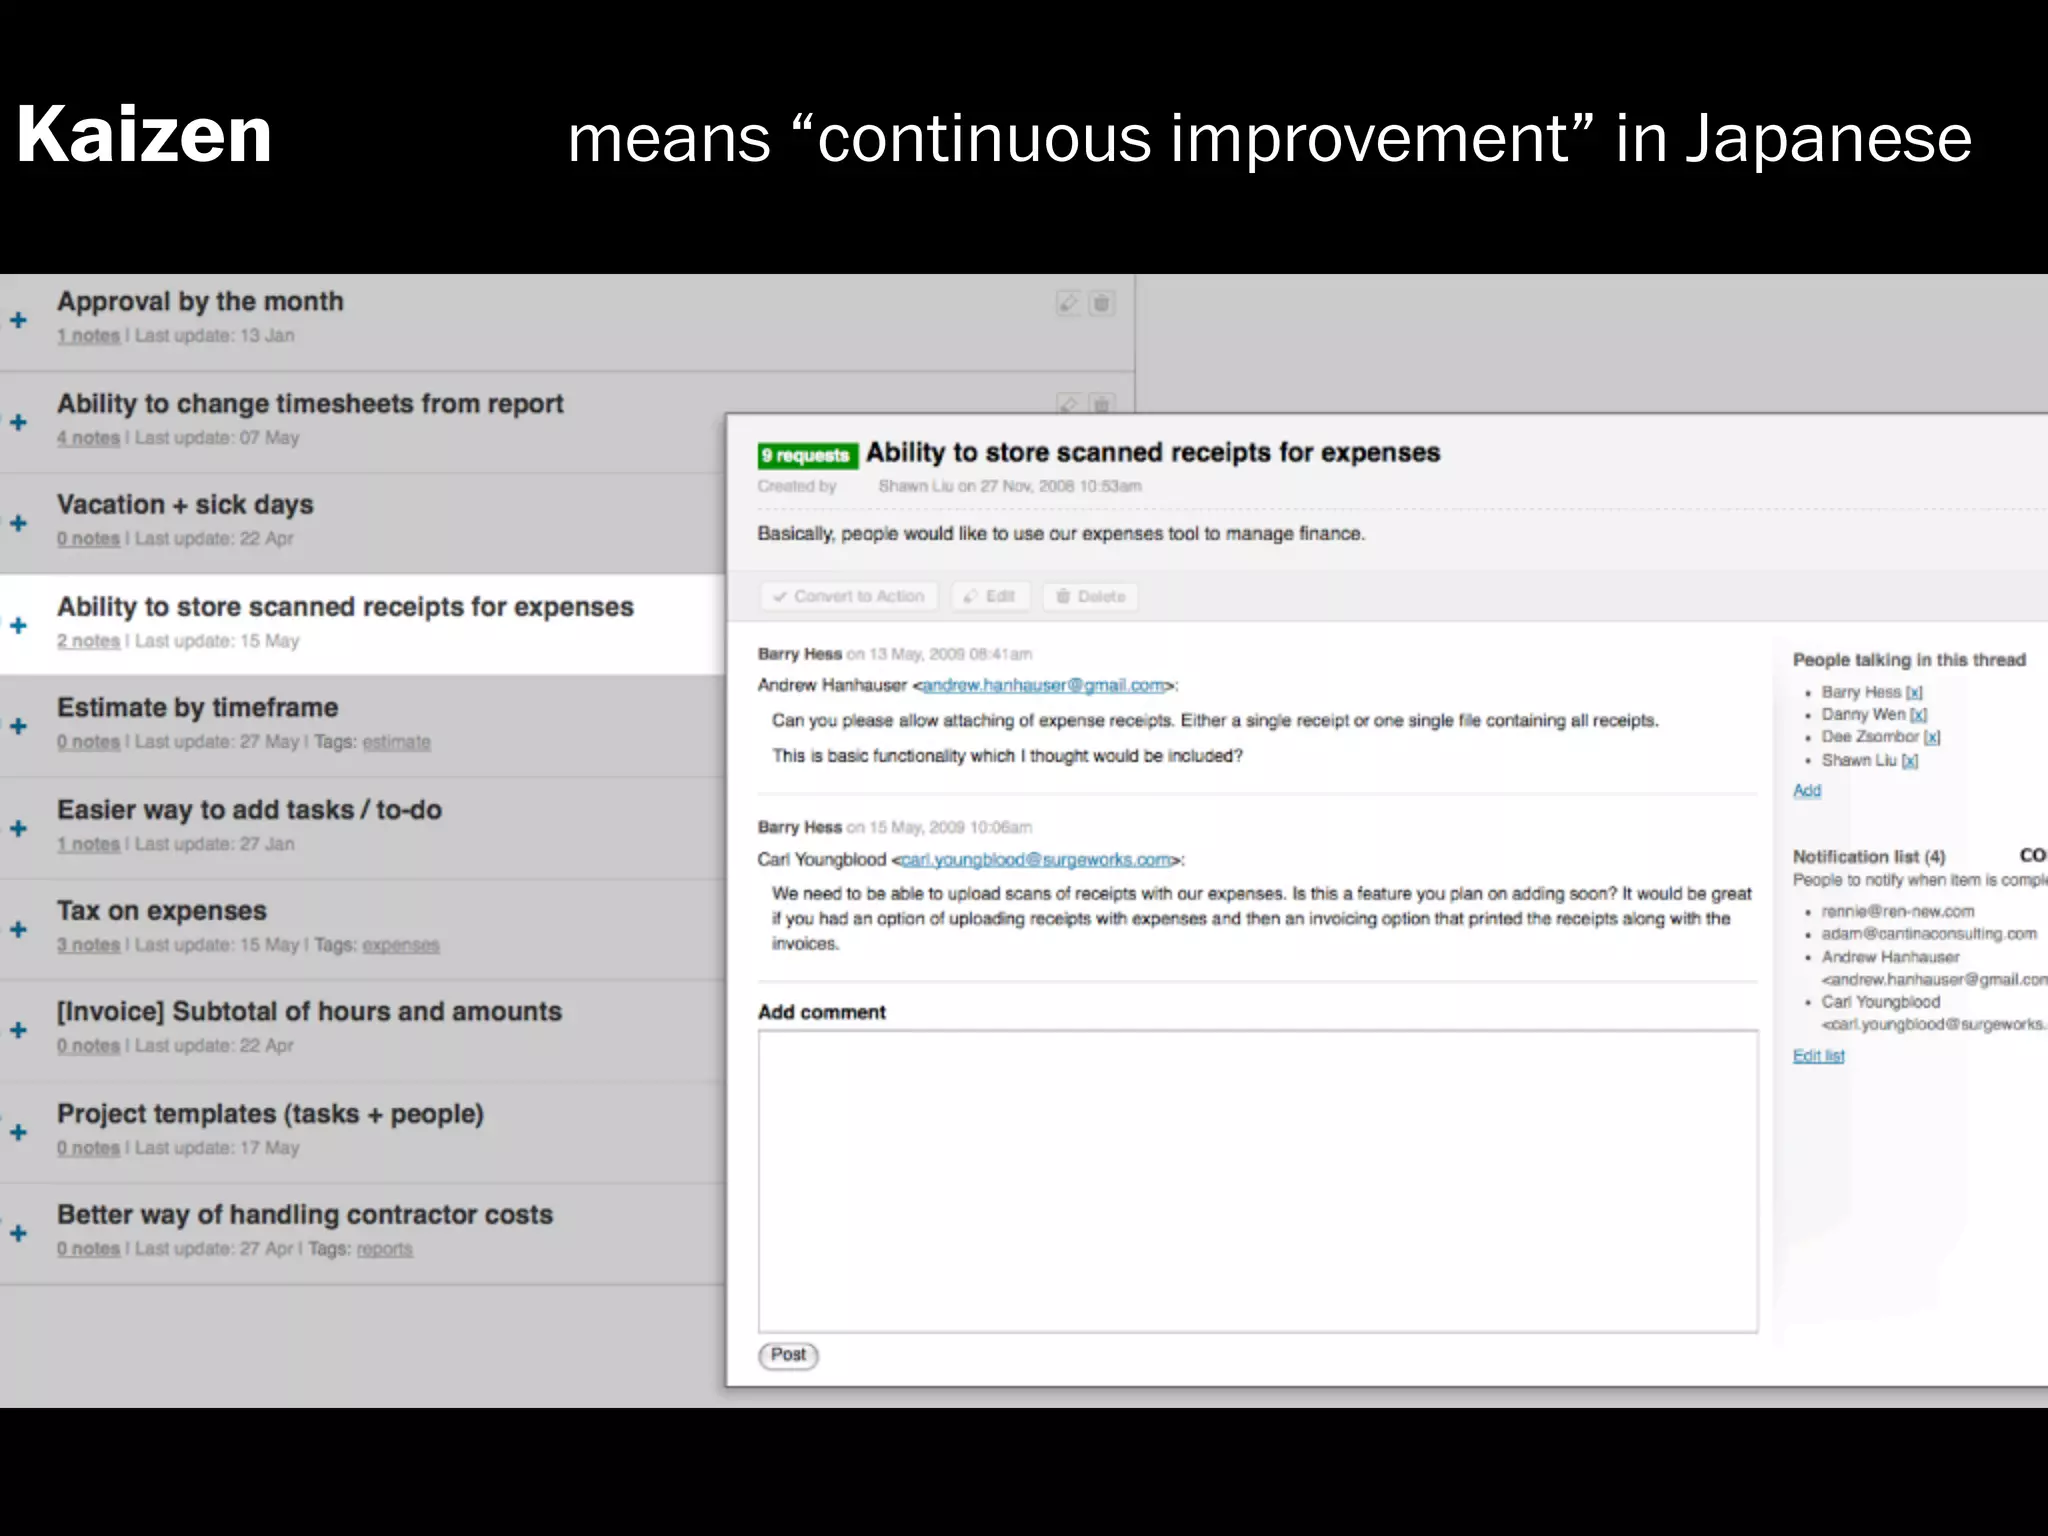Click 'adam@cantinaconsulting.com' in notification list
This screenshot has width=2048, height=1536.
coord(1929,933)
